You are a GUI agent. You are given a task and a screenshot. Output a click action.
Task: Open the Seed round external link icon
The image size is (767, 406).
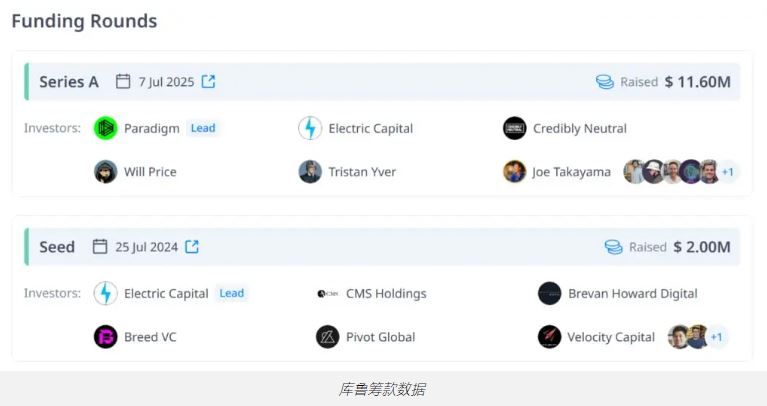tap(192, 247)
